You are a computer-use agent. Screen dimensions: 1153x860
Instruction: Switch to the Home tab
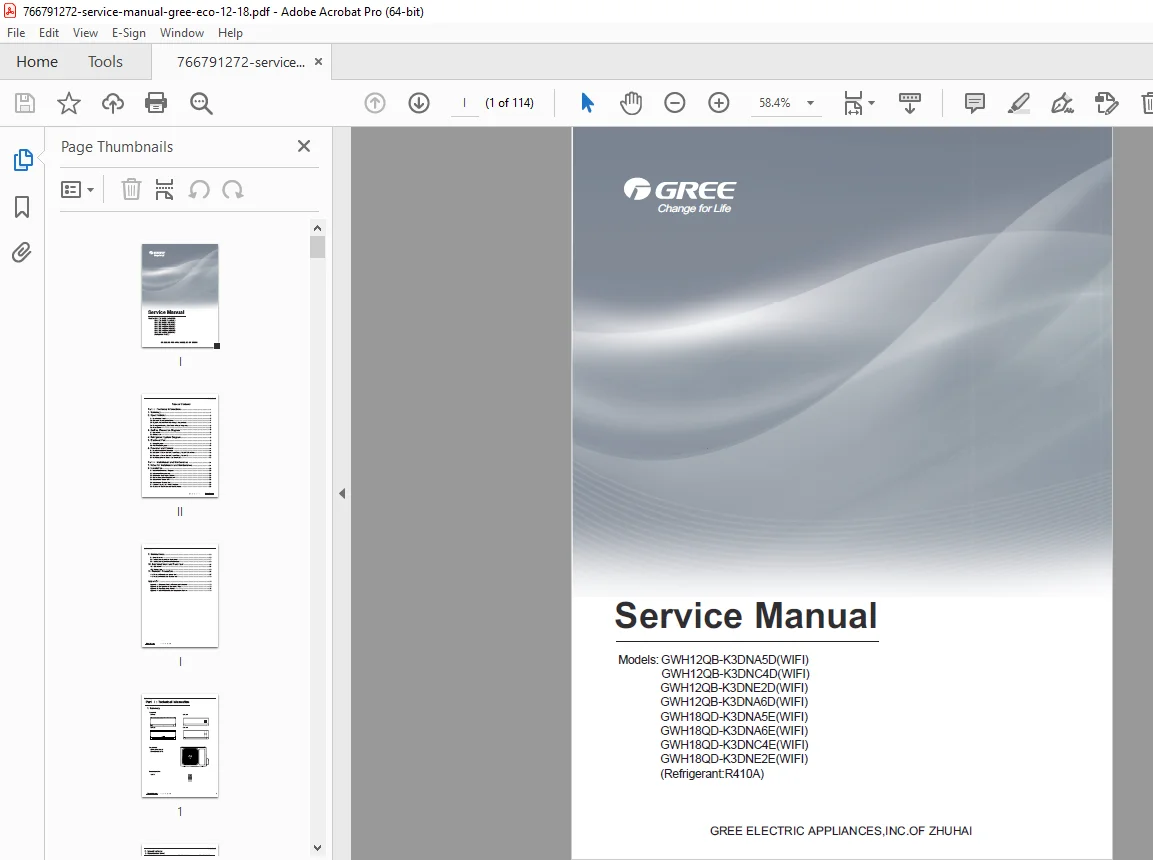pyautogui.click(x=37, y=62)
